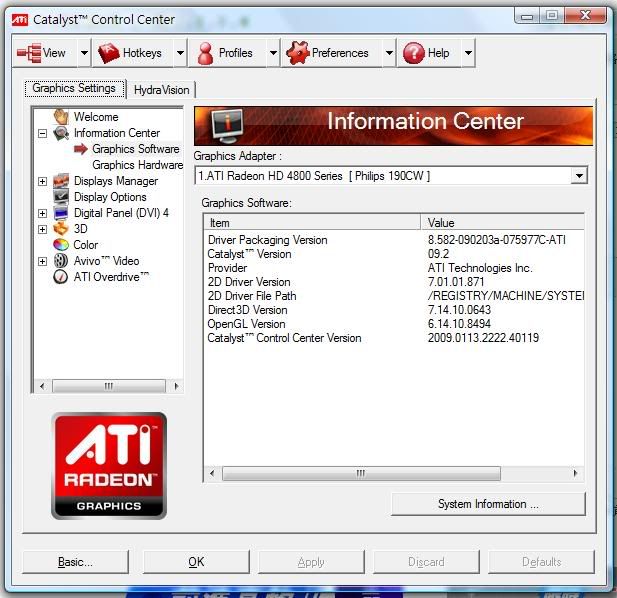Select the 2D Driver File Path row
Screen dimensions: 617x598
point(393,295)
